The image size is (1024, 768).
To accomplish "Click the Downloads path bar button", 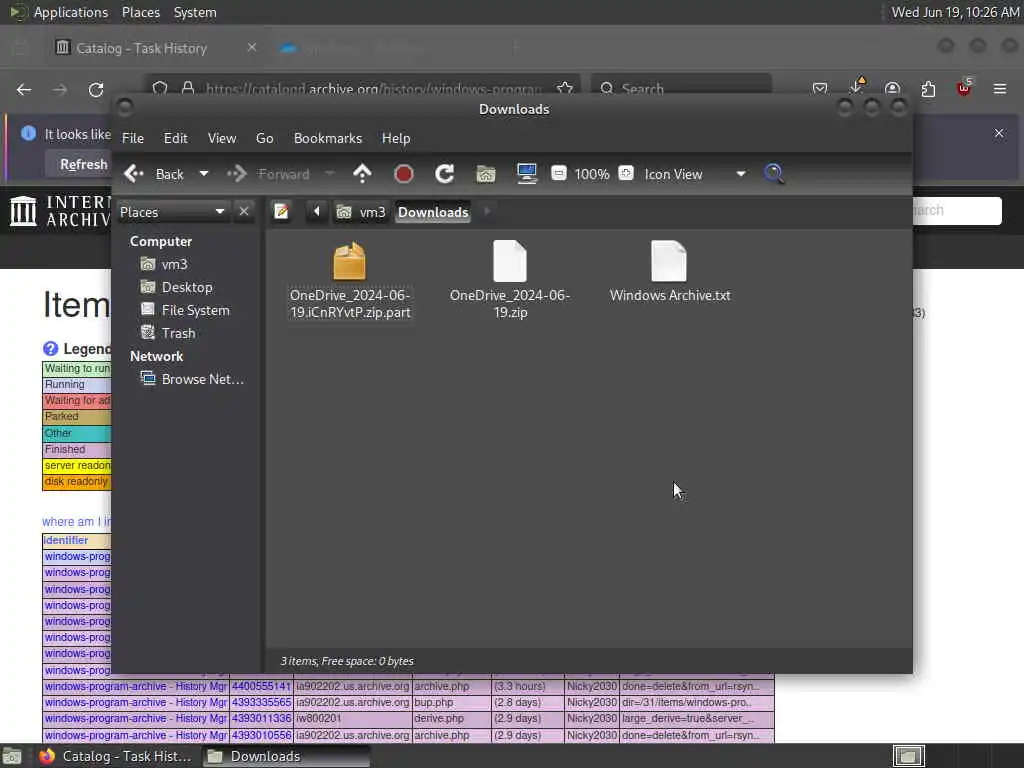I will 433,212.
